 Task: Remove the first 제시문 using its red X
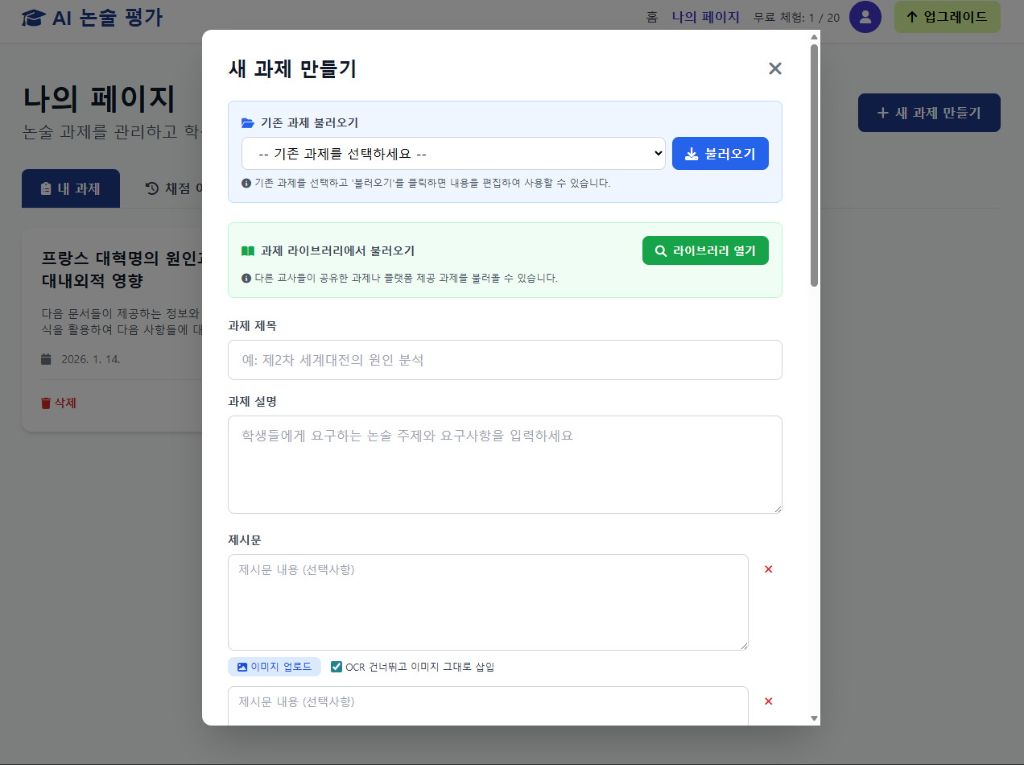768,569
